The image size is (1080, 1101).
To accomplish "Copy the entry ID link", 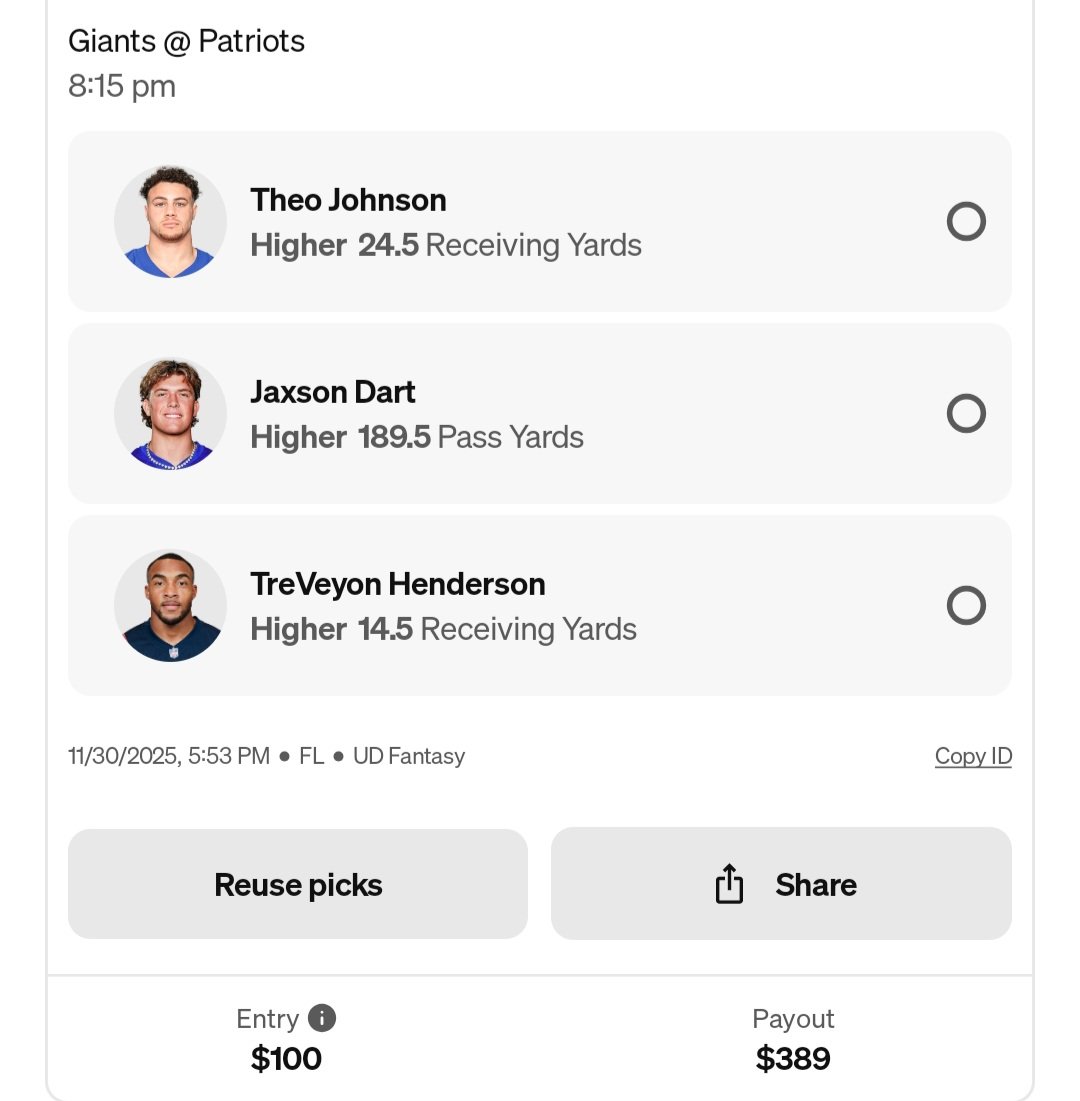I will coord(973,756).
